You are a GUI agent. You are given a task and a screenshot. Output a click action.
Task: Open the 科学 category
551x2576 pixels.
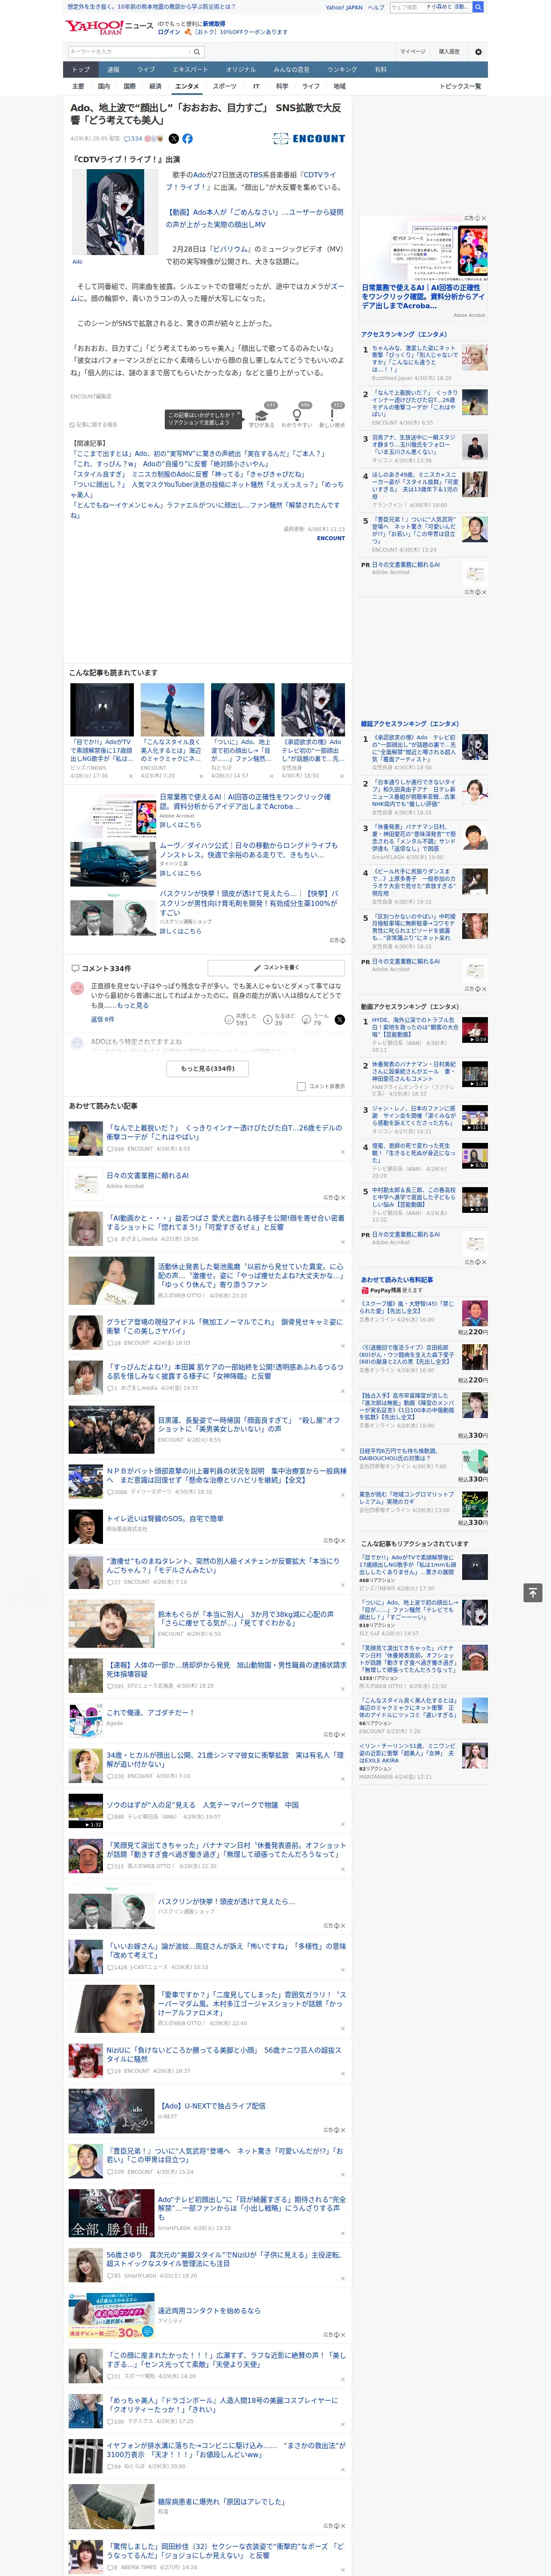282,86
